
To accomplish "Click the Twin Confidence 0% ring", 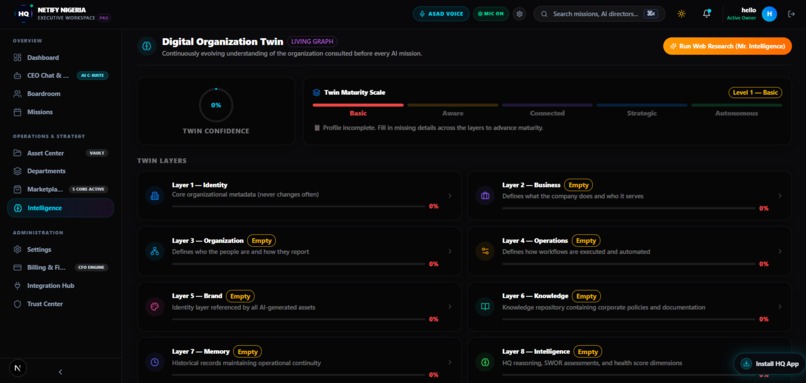I will click(216, 105).
